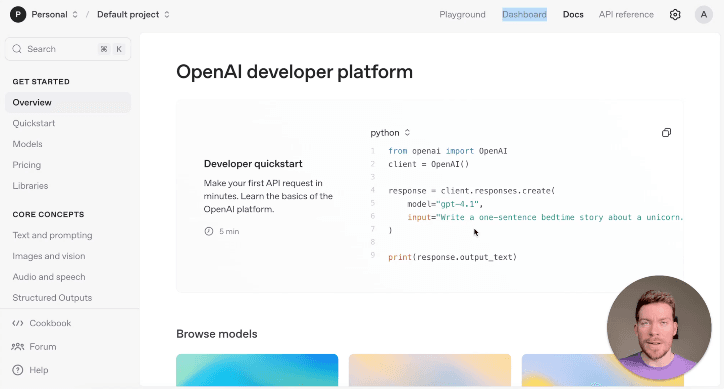Open the API reference tab
Image resolution: width=724 pixels, height=389 pixels.
pyautogui.click(x=626, y=15)
